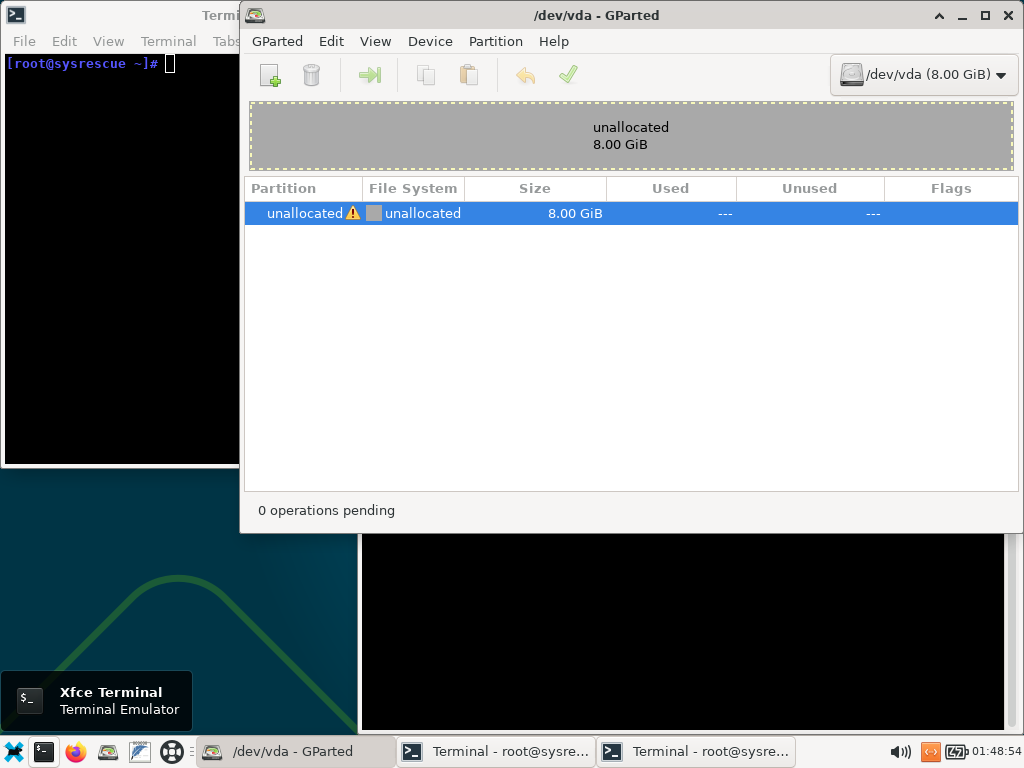Open the Device menu
Viewport: 1024px width, 768px height.
click(x=430, y=41)
